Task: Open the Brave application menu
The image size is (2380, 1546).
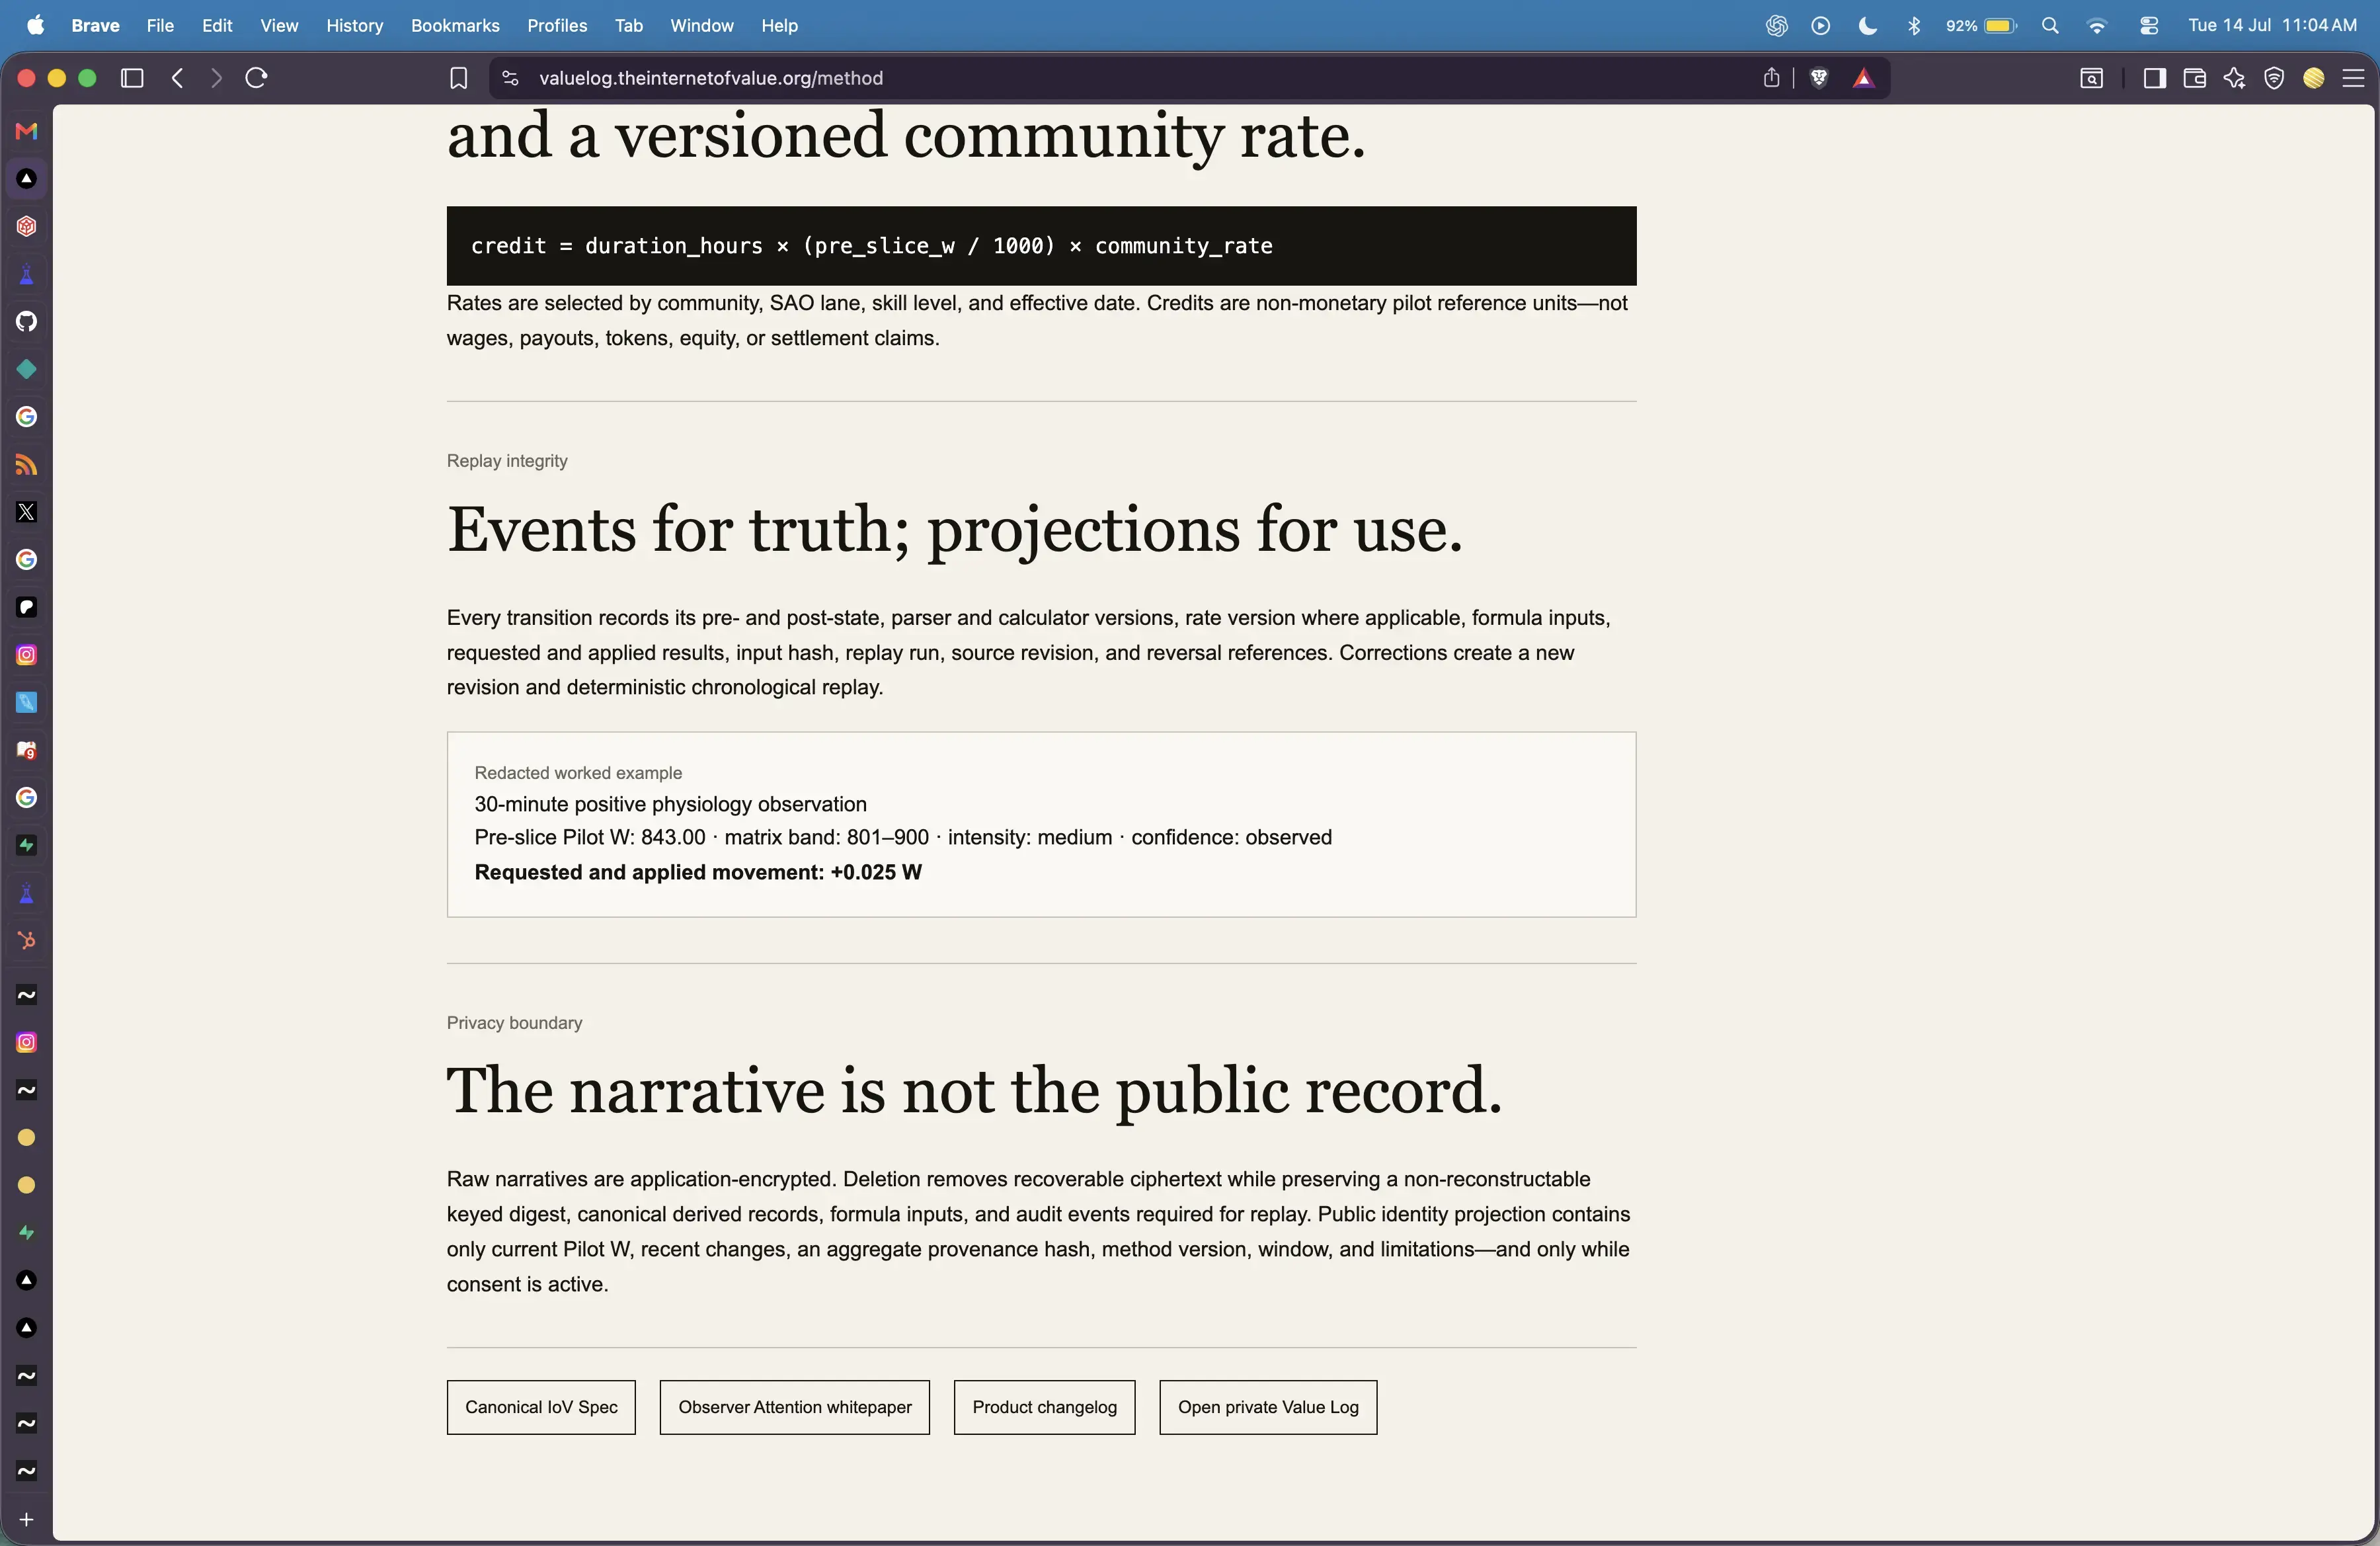Action: click(95, 25)
